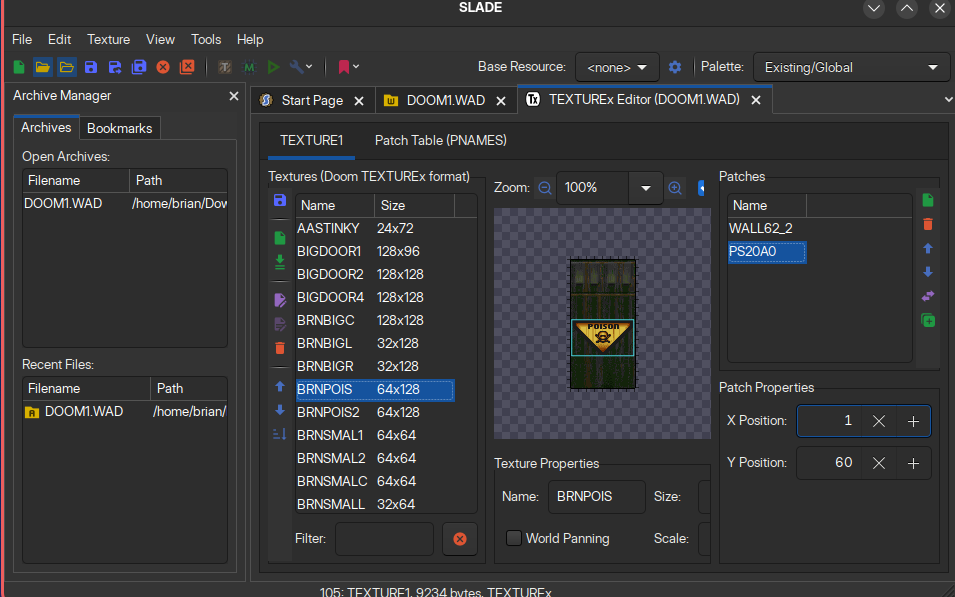The width and height of the screenshot is (955, 597).
Task: Open the Map Editor M icon
Action: 249,67
